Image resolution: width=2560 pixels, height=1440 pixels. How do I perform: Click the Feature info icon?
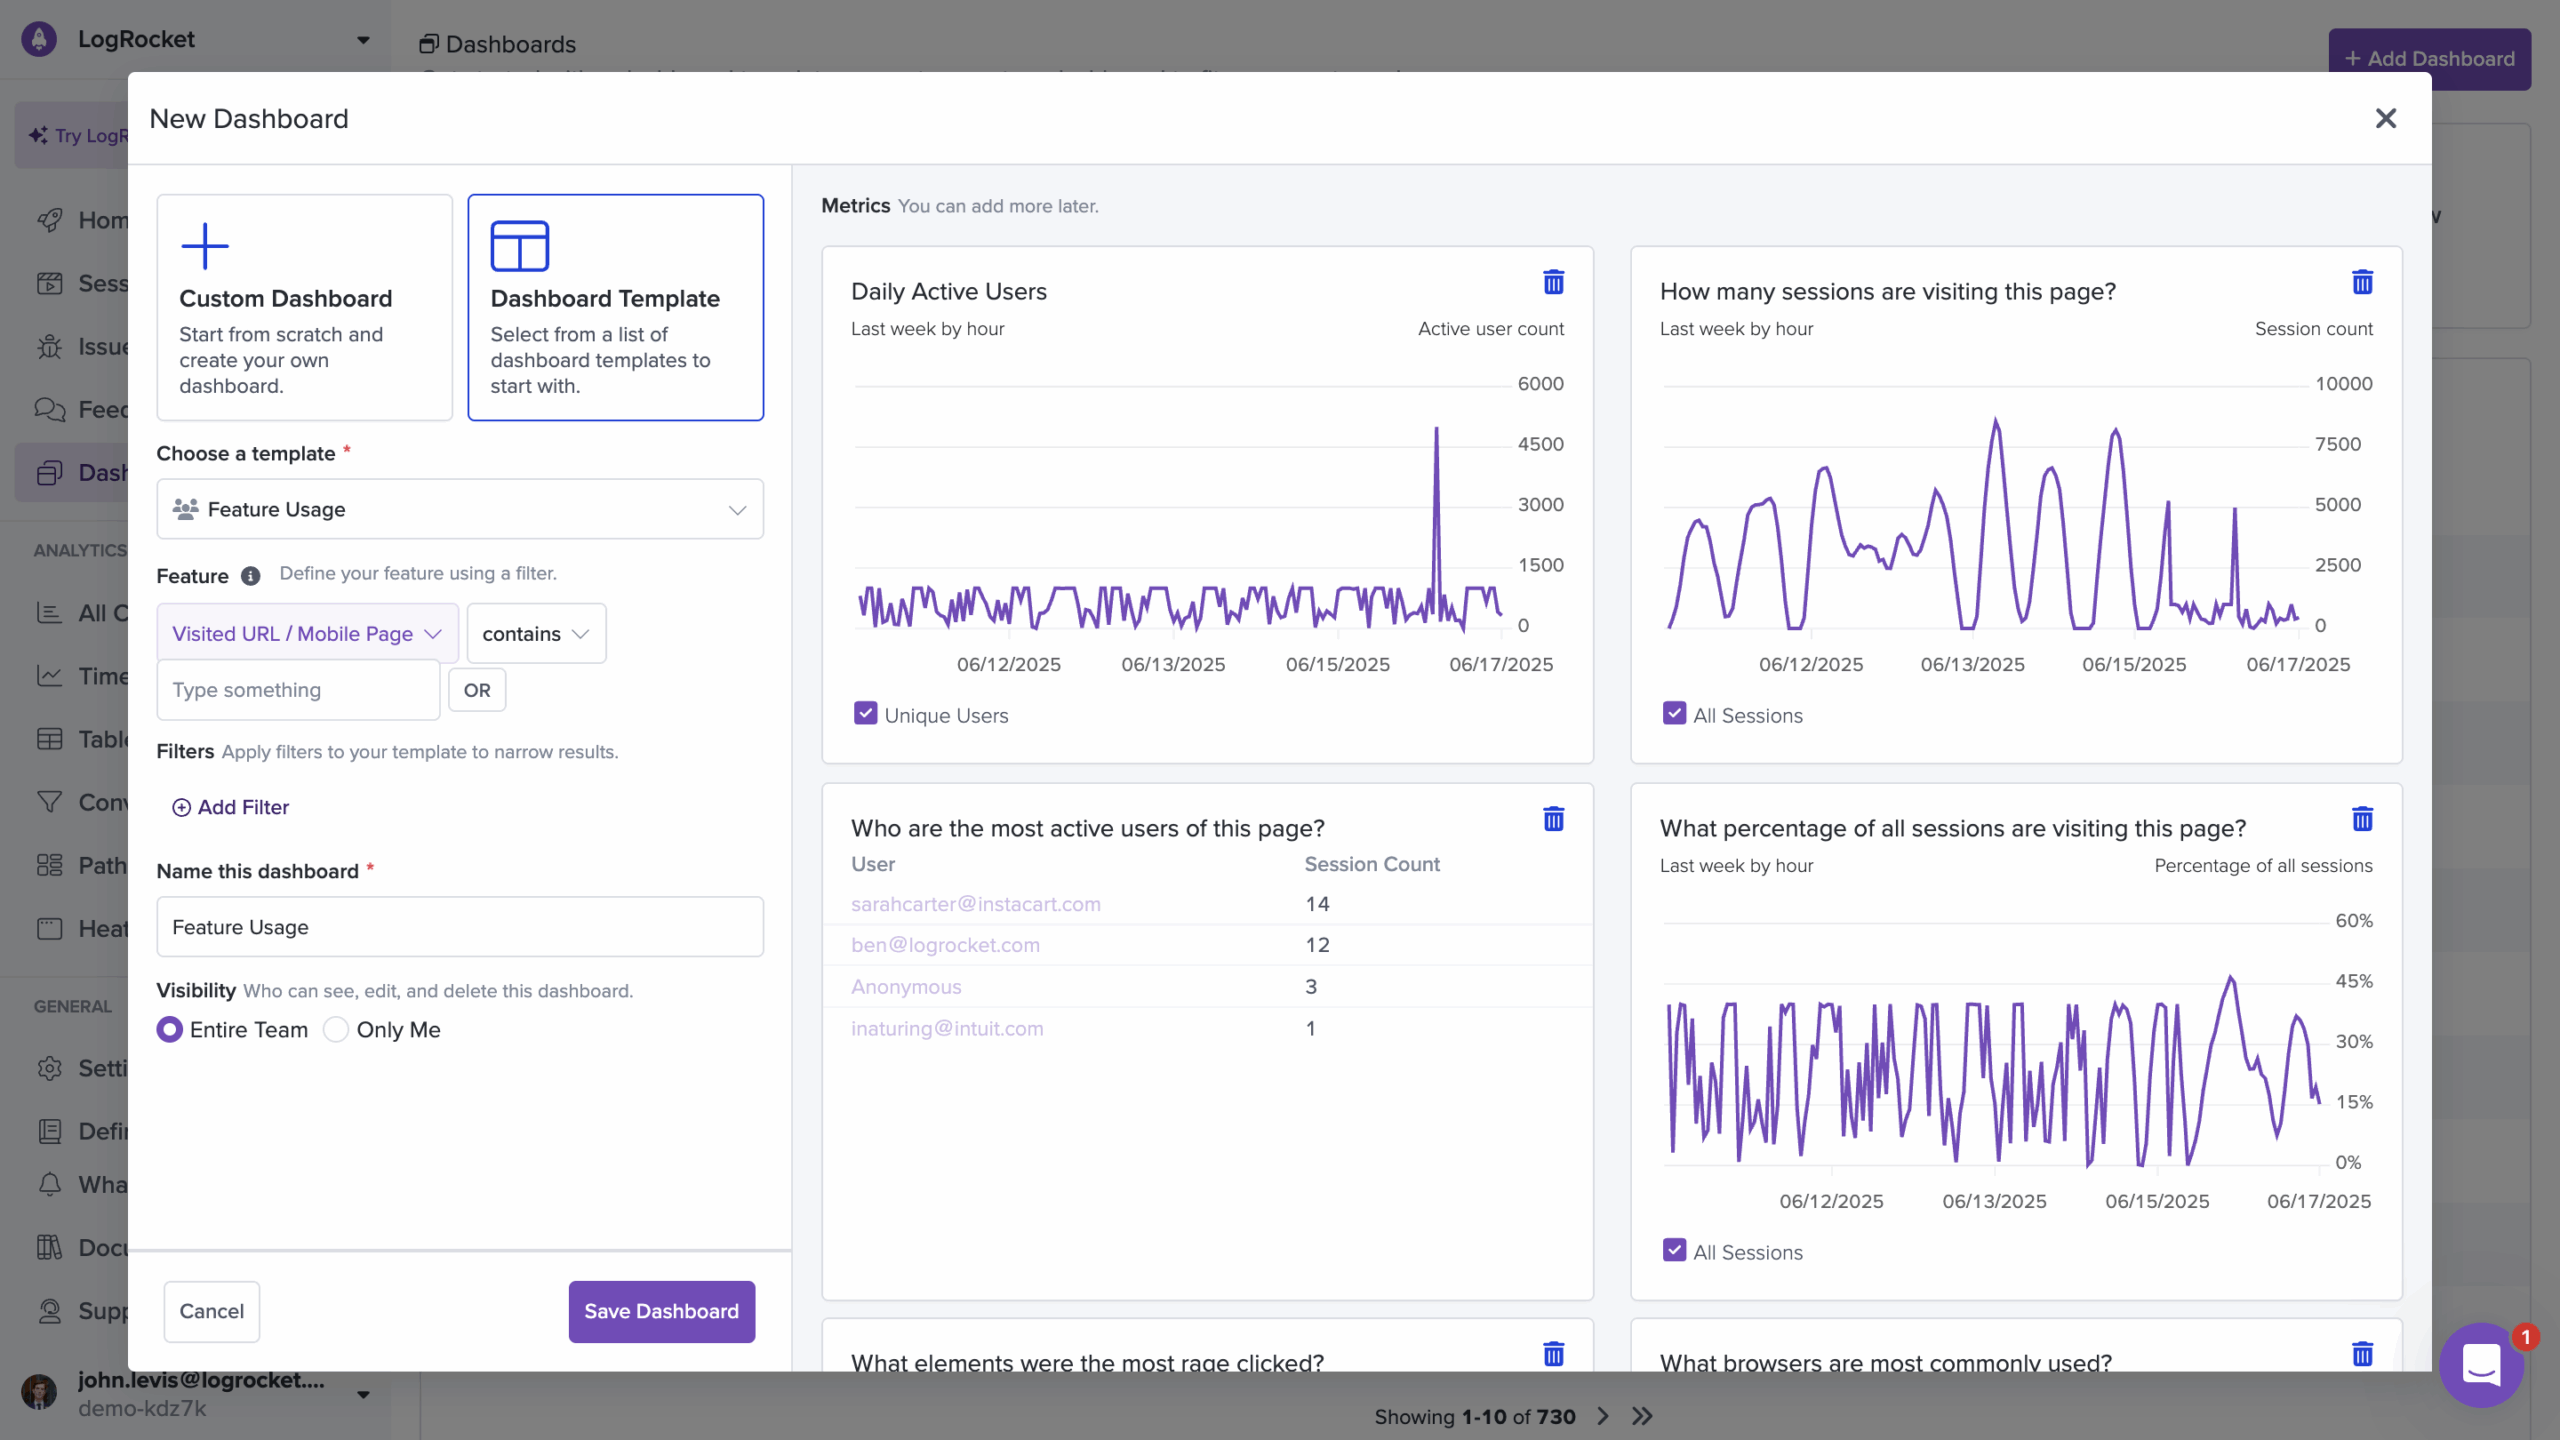(x=250, y=576)
